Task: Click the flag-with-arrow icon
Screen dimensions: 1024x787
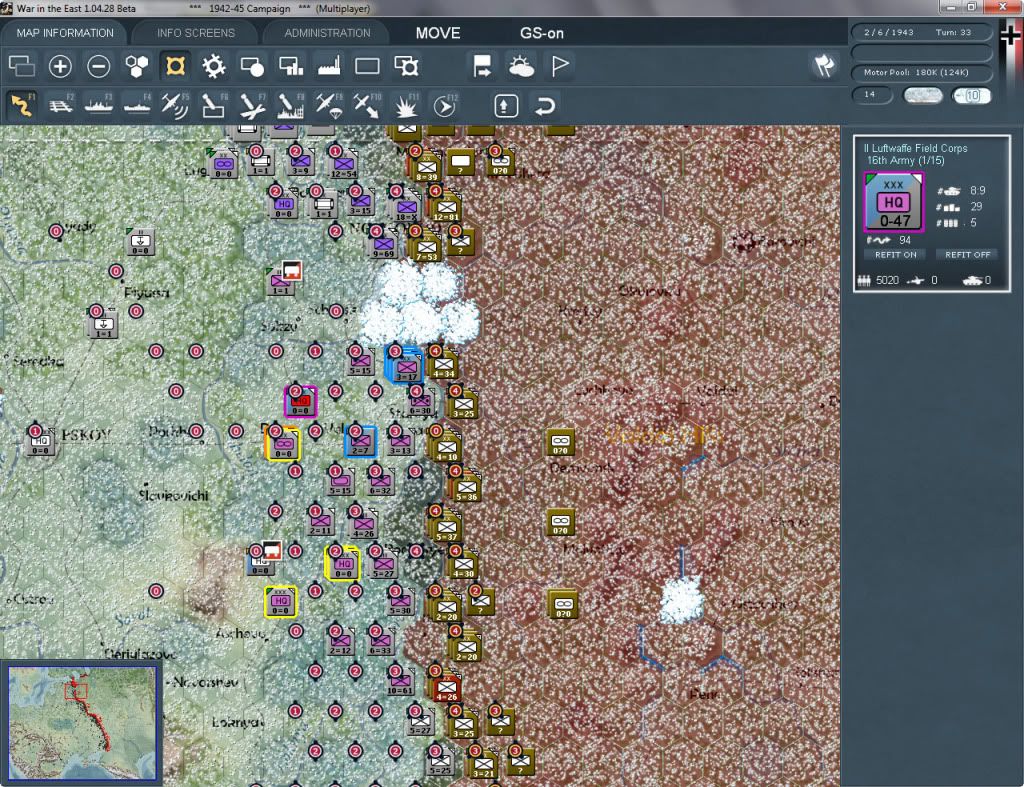Action: [x=482, y=66]
